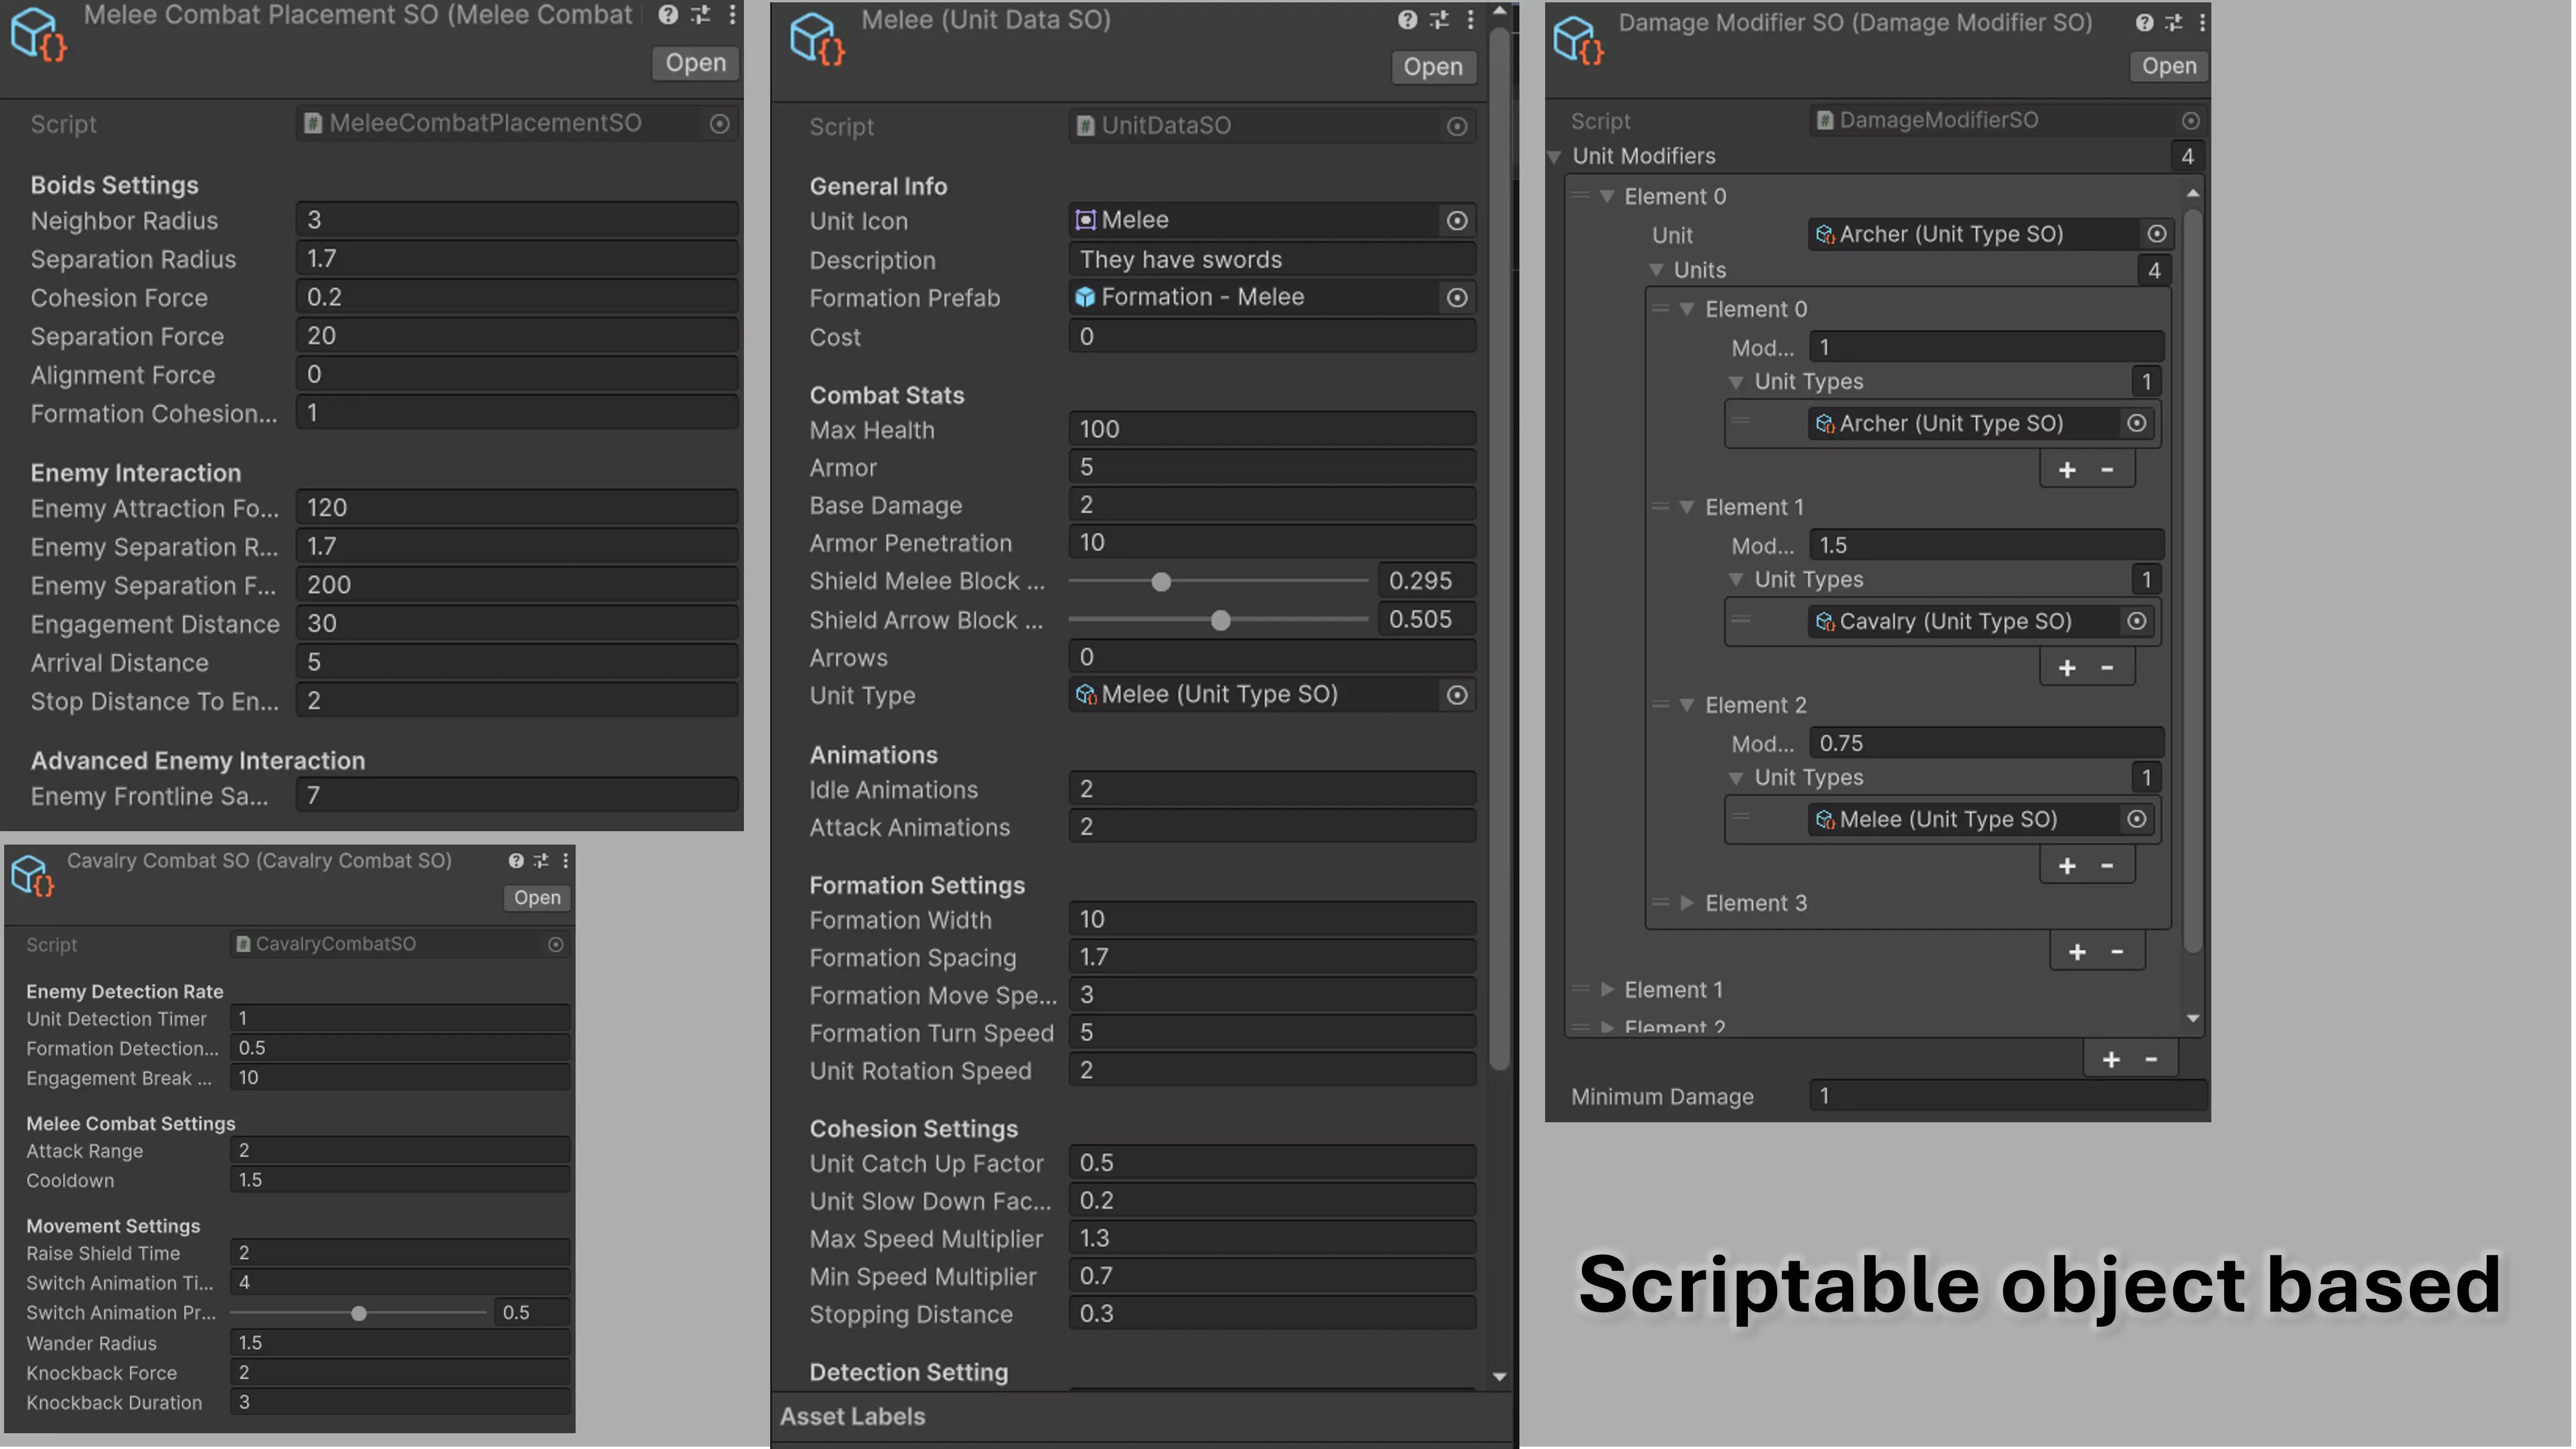This screenshot has height=1449, width=2576.
Task: Click object picker for Formation Prefab field
Action: (x=1457, y=297)
